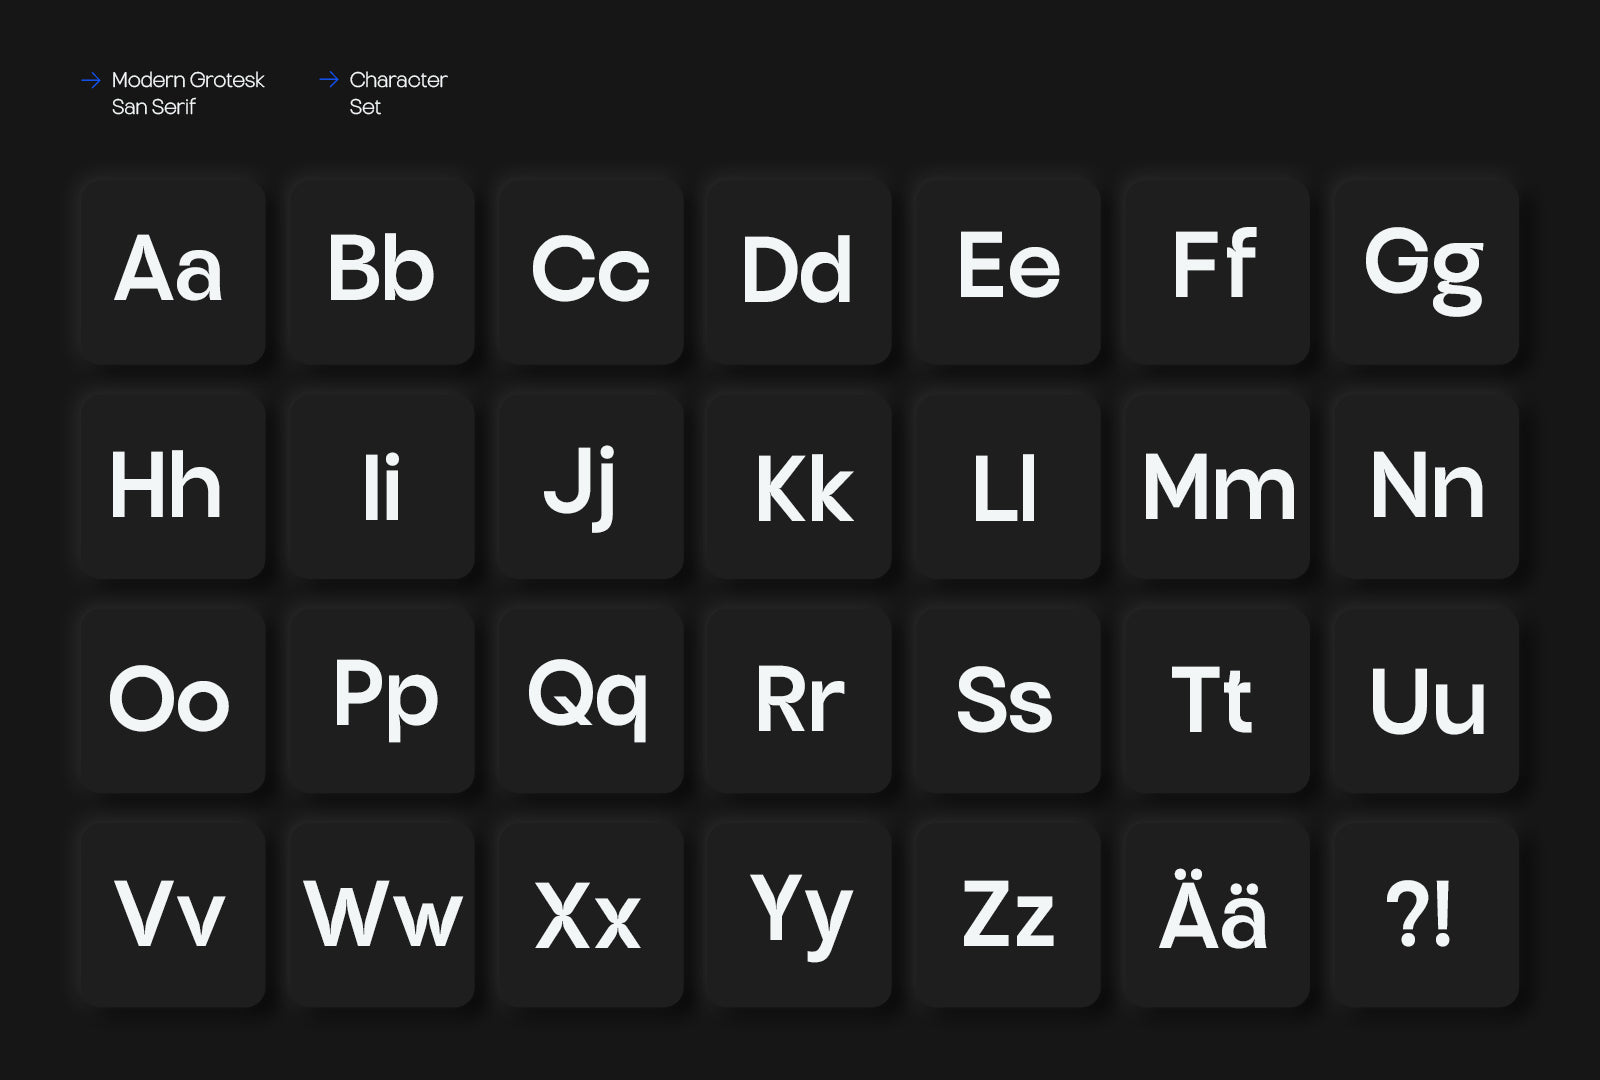Click the Aa character tile
The width and height of the screenshot is (1600, 1080).
[172, 272]
